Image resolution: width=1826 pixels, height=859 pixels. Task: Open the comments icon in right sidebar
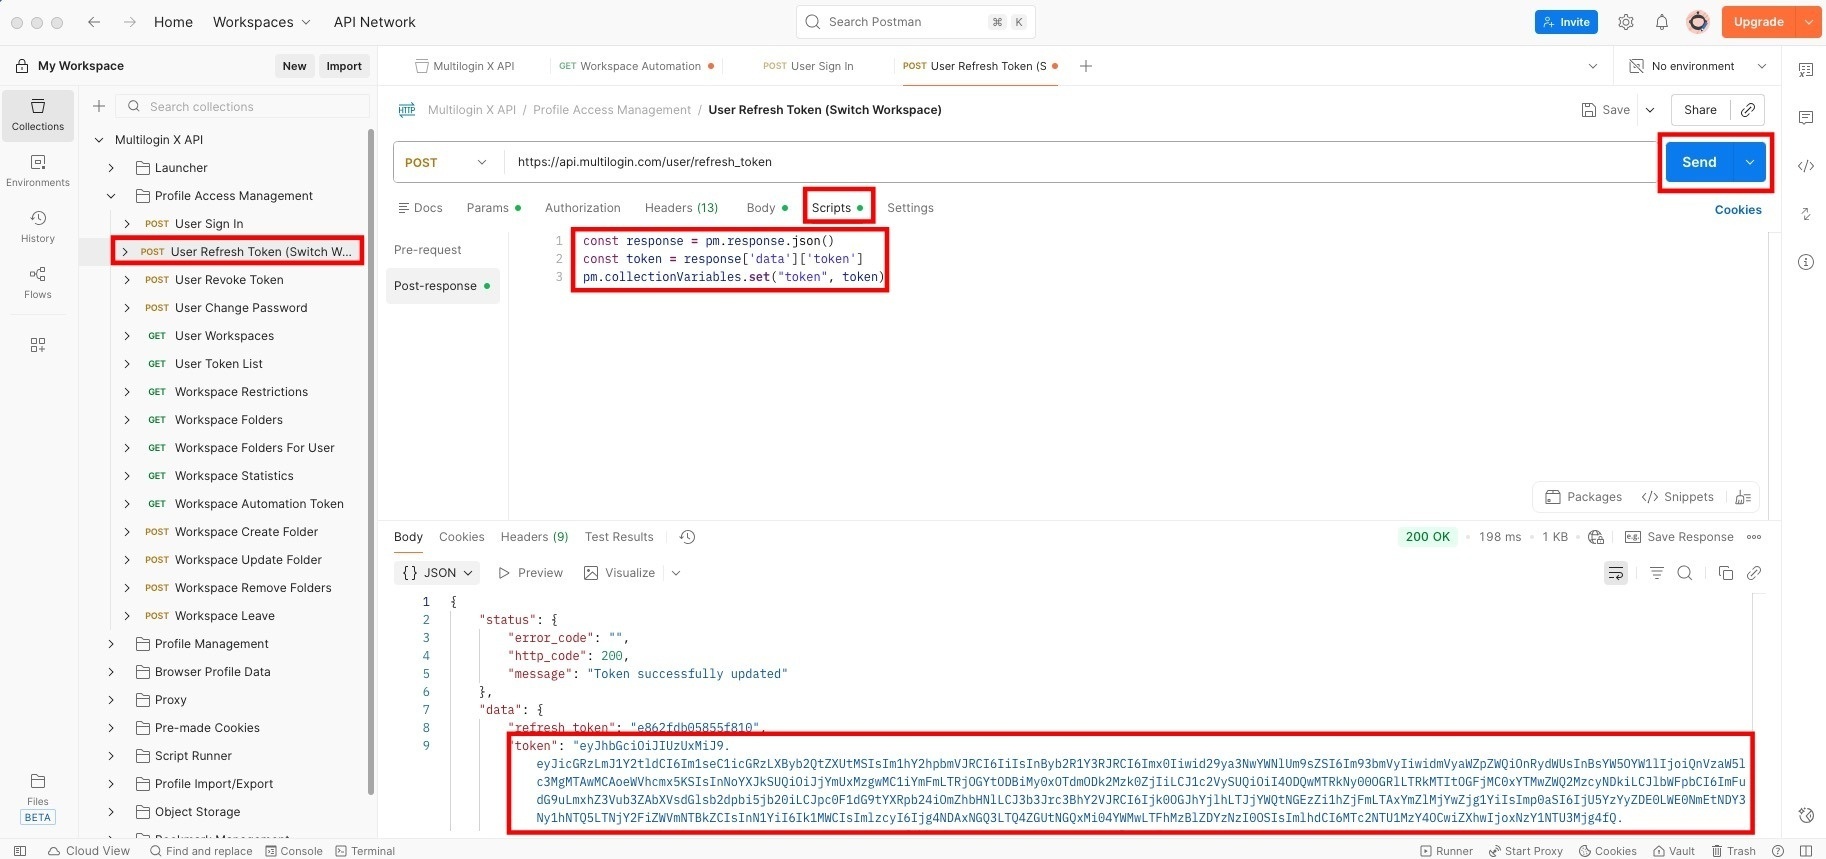coord(1806,118)
